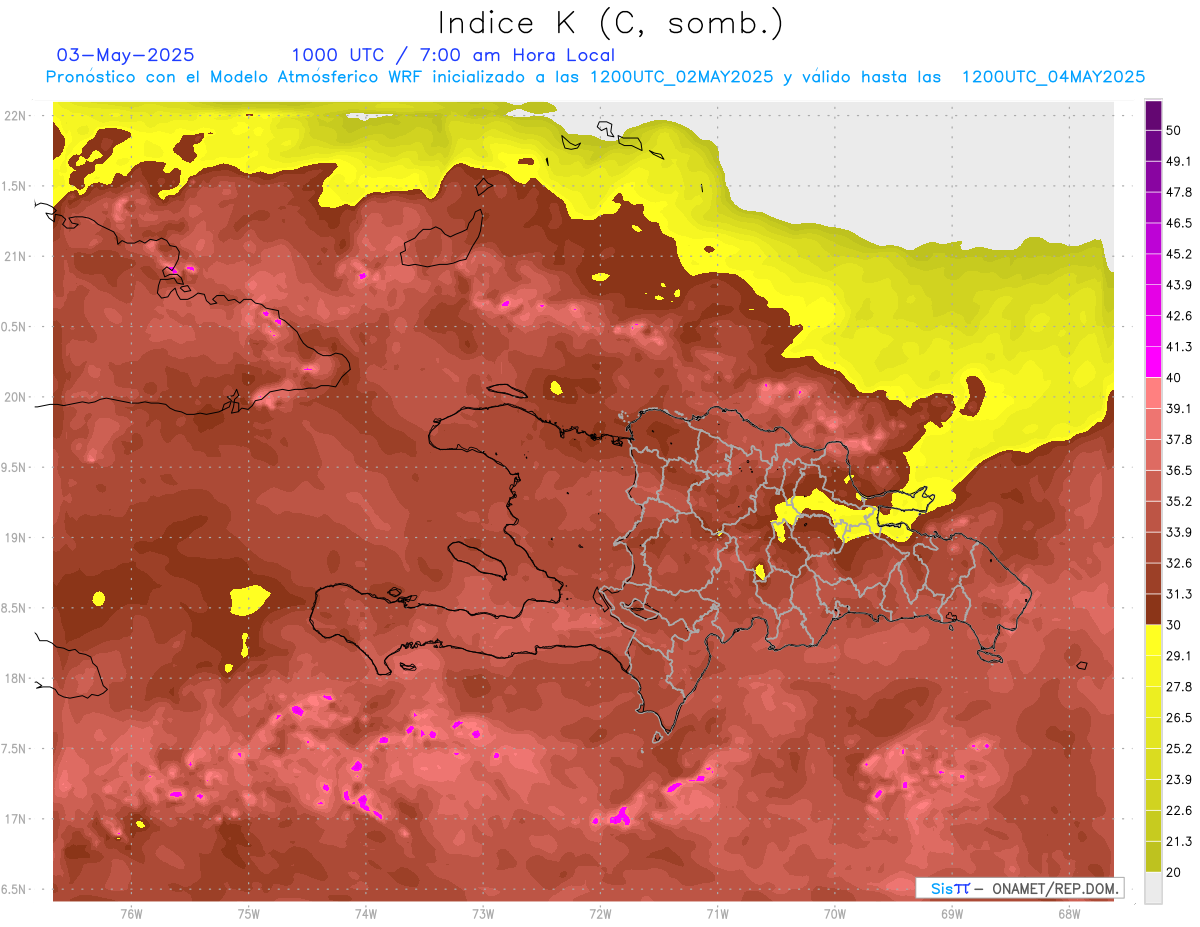
Task: Click the '22.6' value on the color scale
Action: tap(1179, 810)
